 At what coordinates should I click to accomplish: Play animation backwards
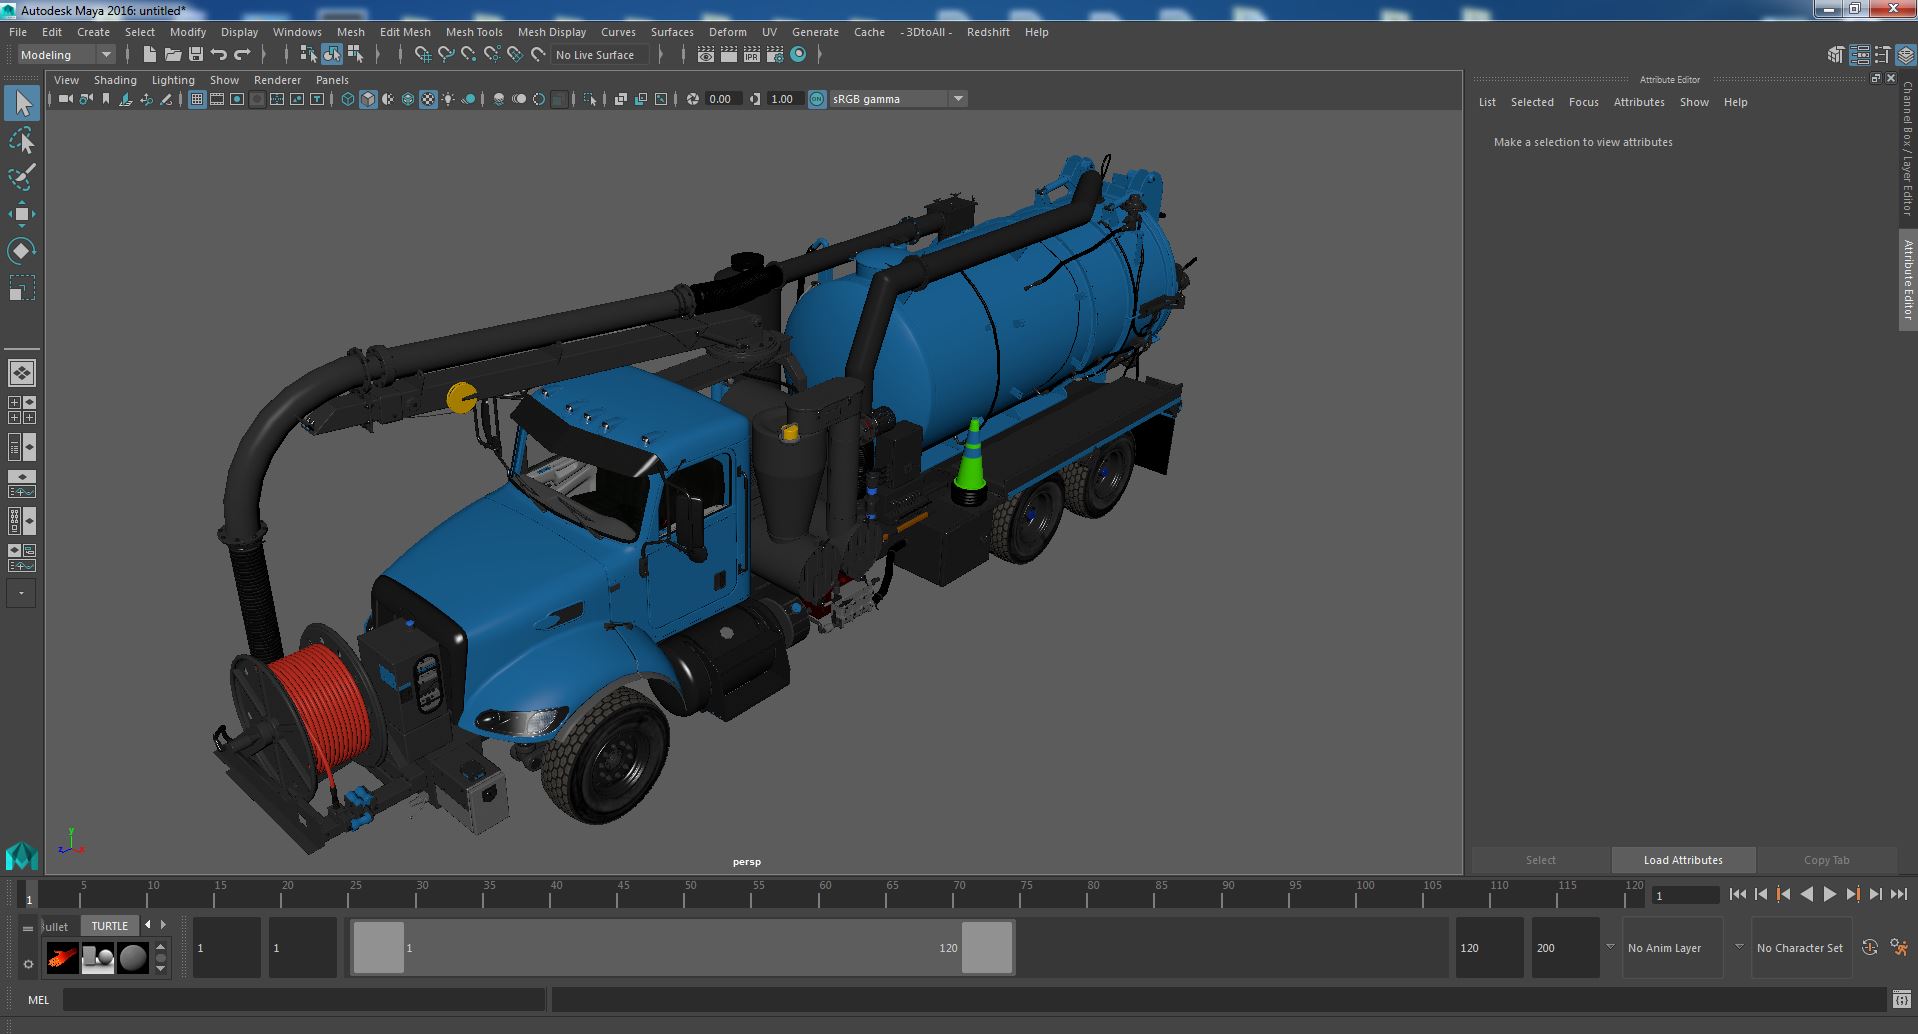(x=1806, y=895)
